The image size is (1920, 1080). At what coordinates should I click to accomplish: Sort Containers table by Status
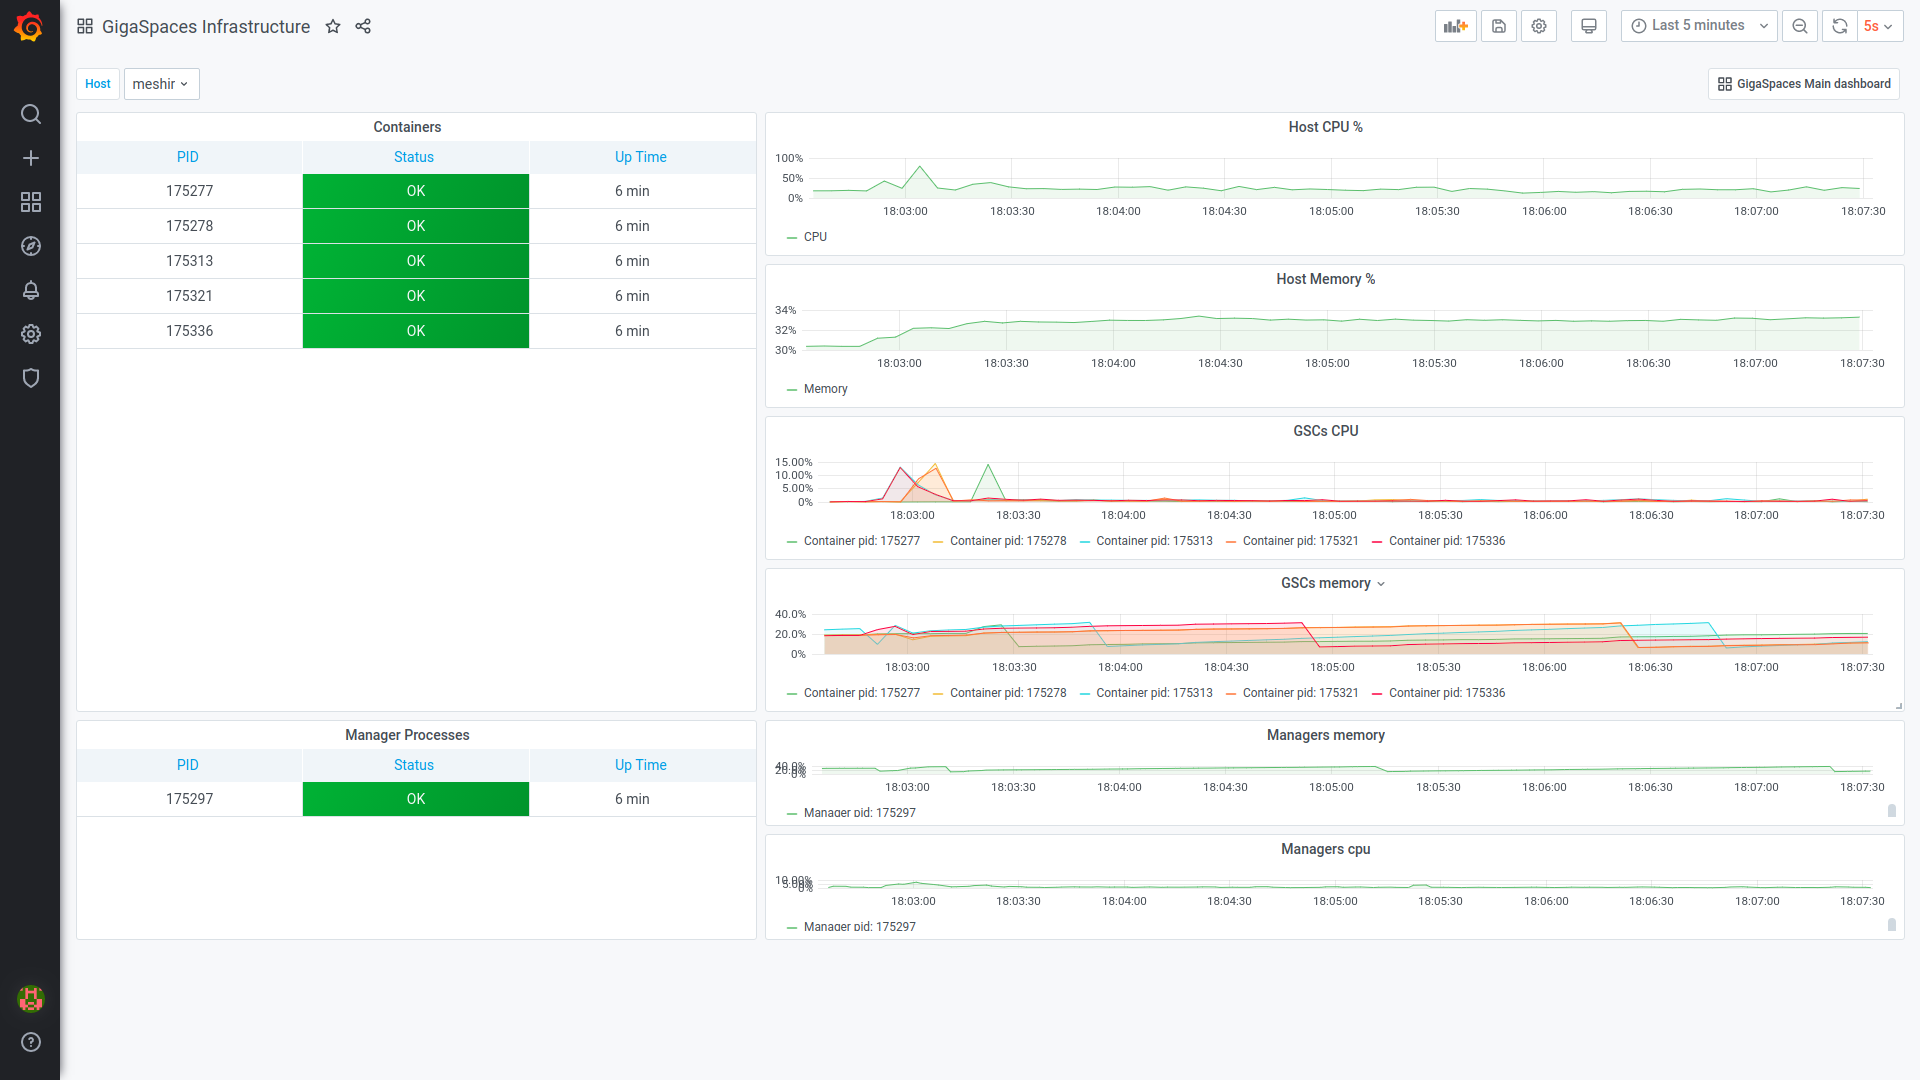[414, 157]
